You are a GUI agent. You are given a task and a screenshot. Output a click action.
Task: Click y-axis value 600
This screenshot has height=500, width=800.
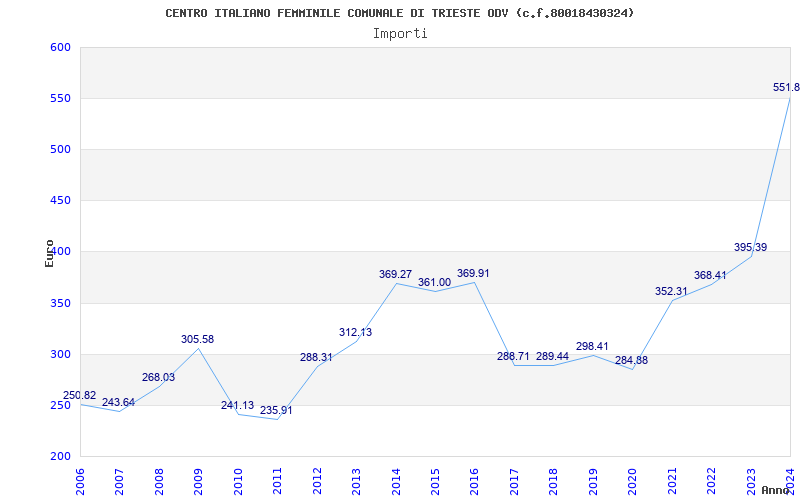60,47
